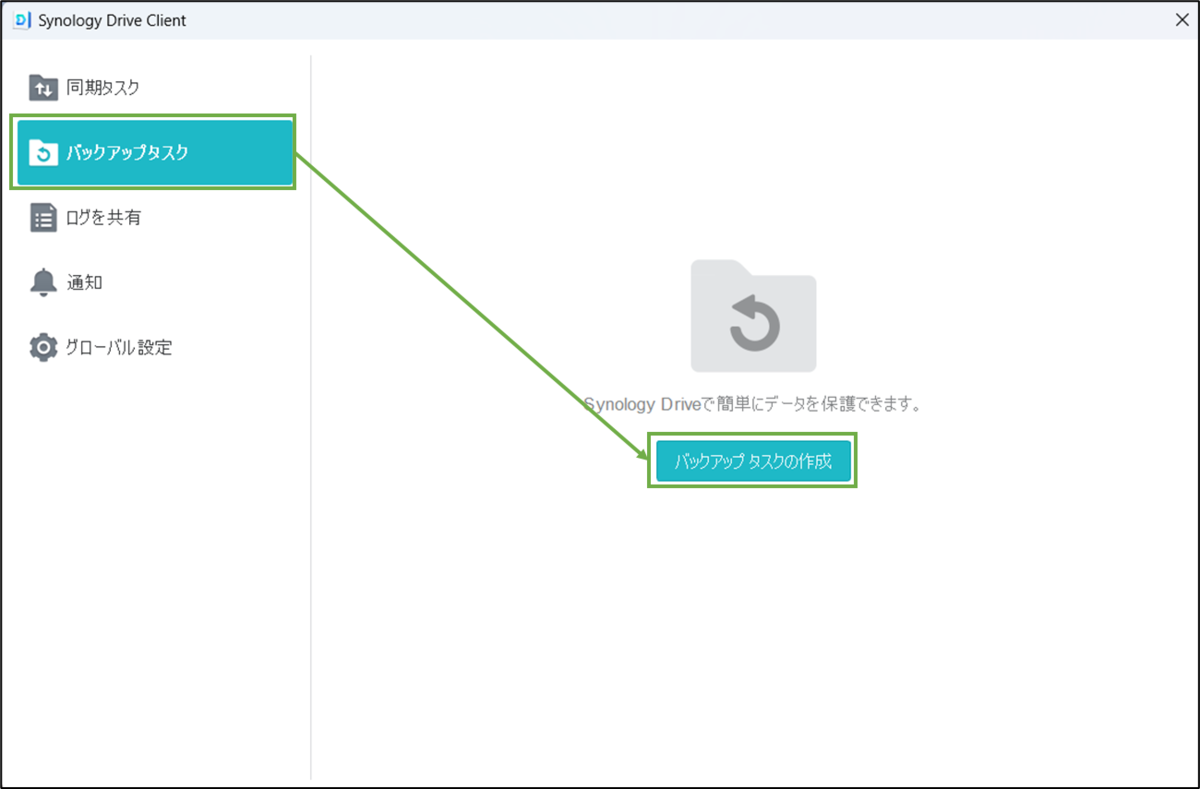Open the 同期タスク sidebar tab
1200x789 pixels.
pyautogui.click(x=155, y=88)
